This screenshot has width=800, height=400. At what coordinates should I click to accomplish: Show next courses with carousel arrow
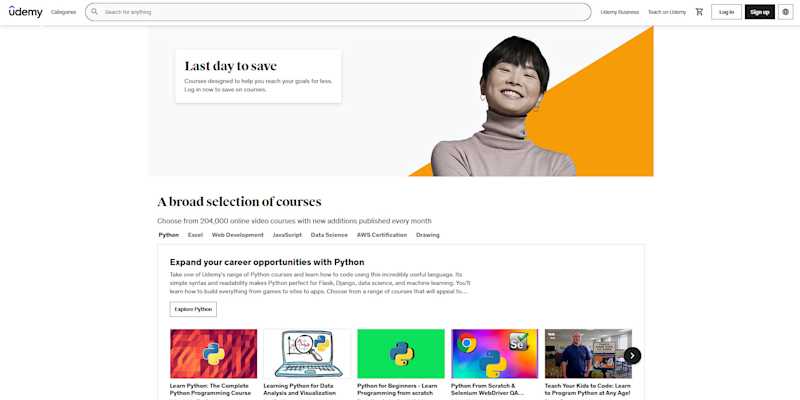tap(632, 355)
